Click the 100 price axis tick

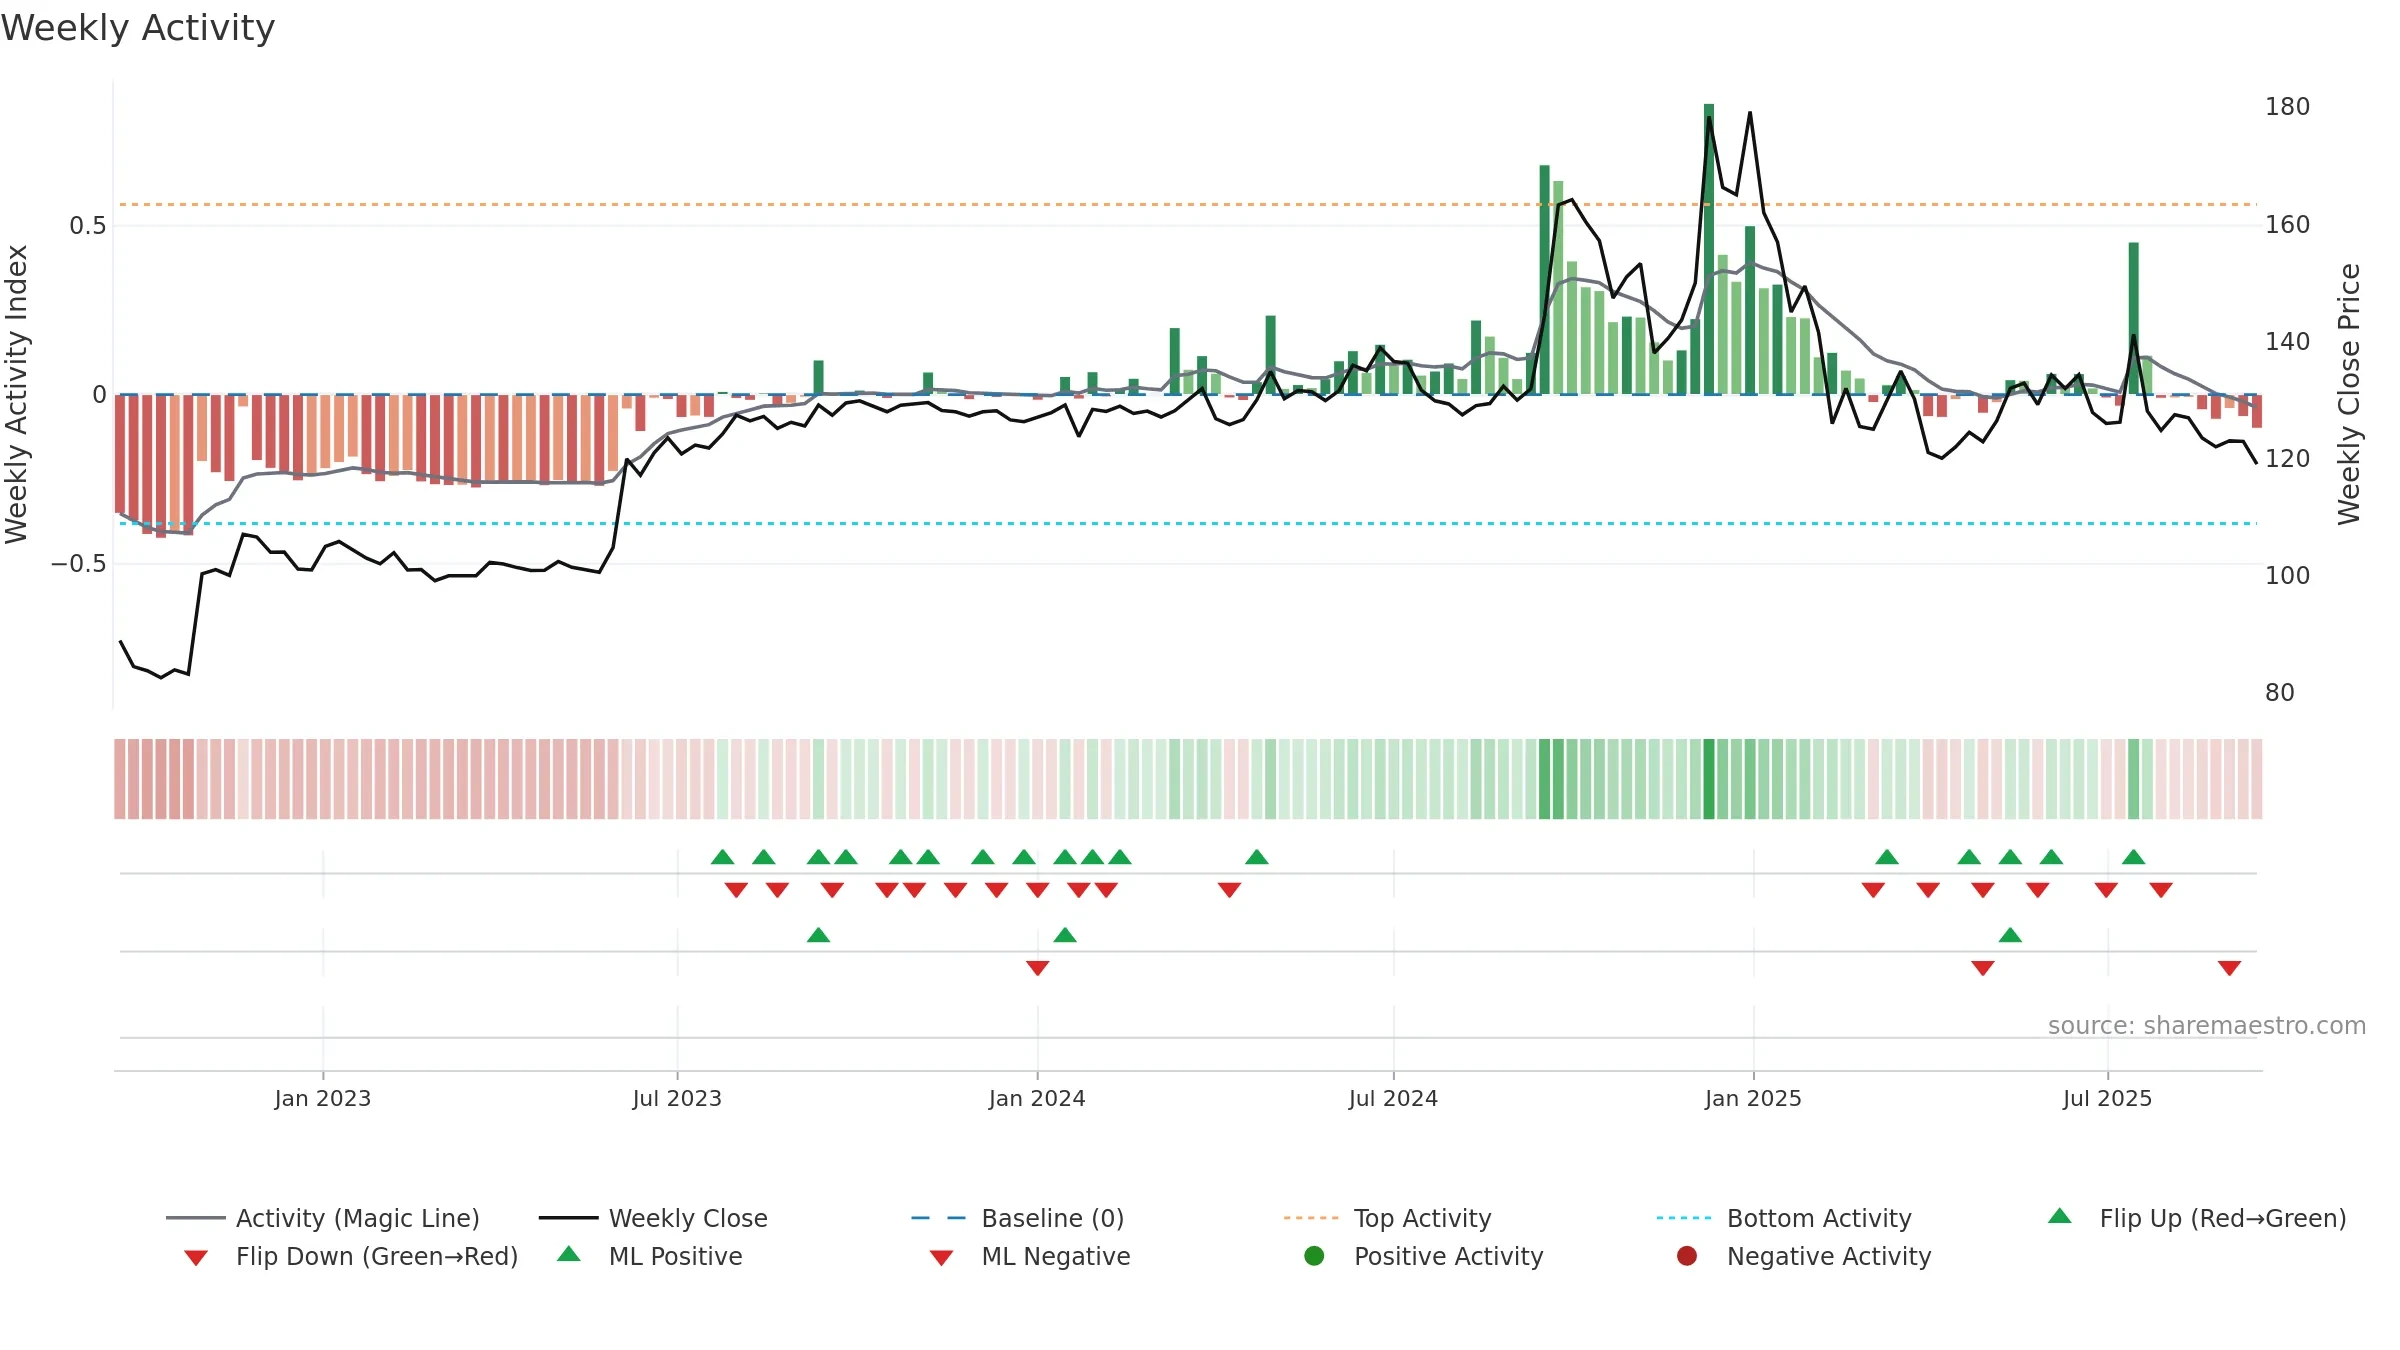pyautogui.click(x=2287, y=575)
